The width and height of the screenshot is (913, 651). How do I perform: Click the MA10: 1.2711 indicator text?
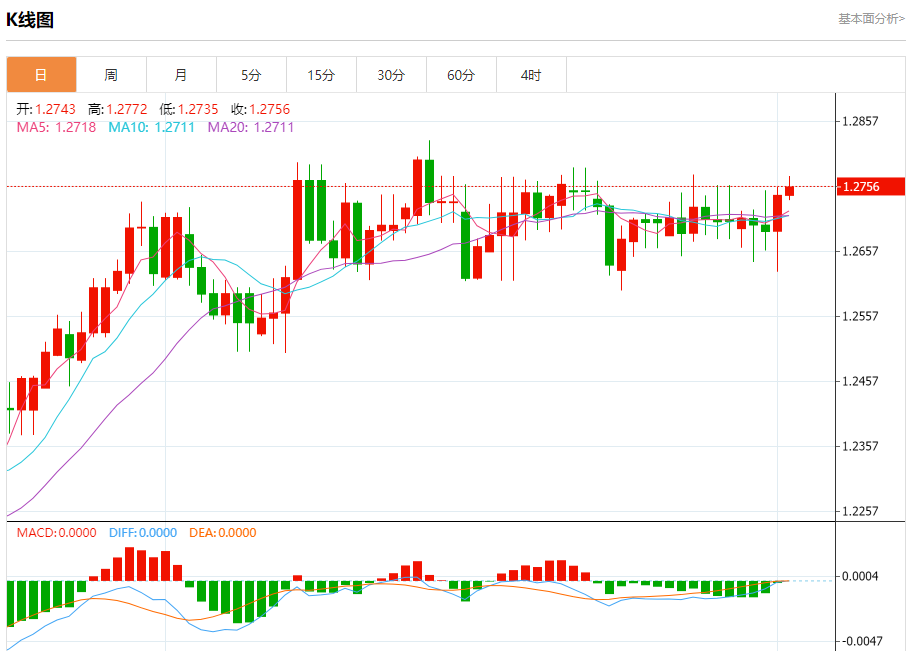click(x=151, y=127)
